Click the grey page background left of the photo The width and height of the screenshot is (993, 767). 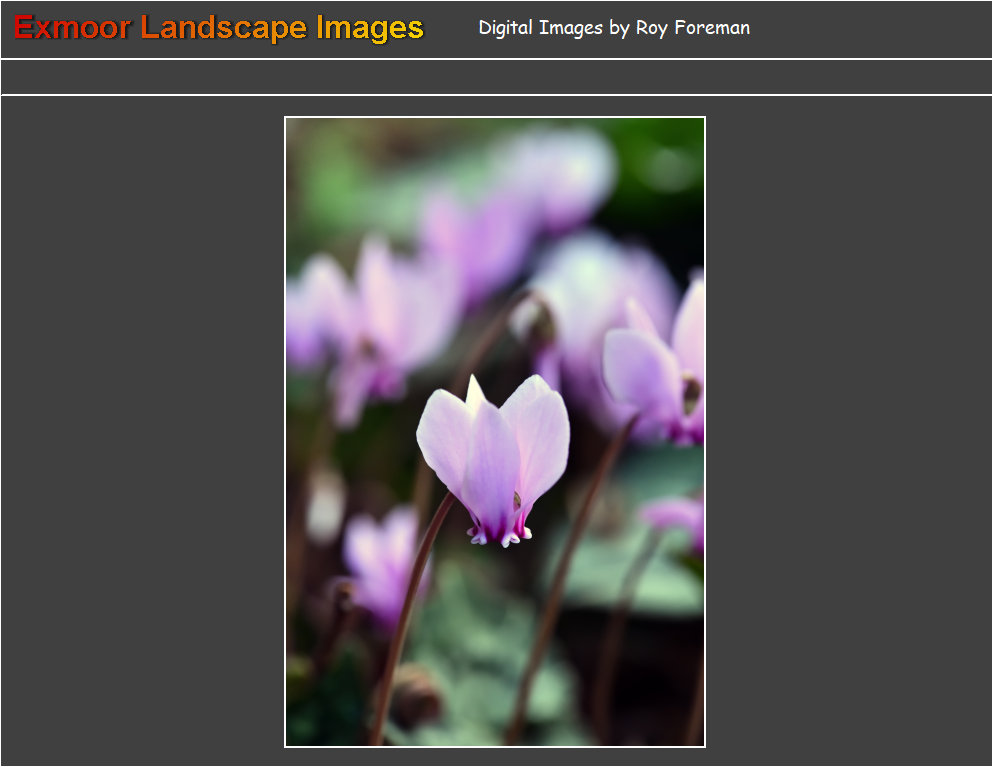[140, 430]
